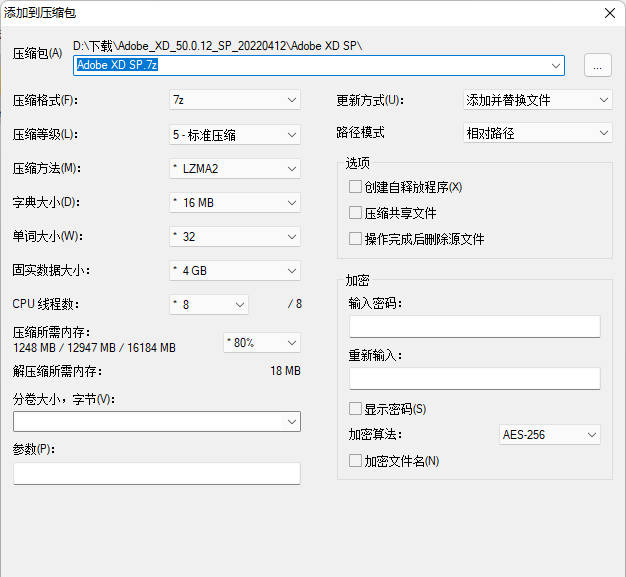Click the 参数(P) input field
Image resolution: width=626 pixels, height=577 pixels.
pyautogui.click(x=157, y=474)
